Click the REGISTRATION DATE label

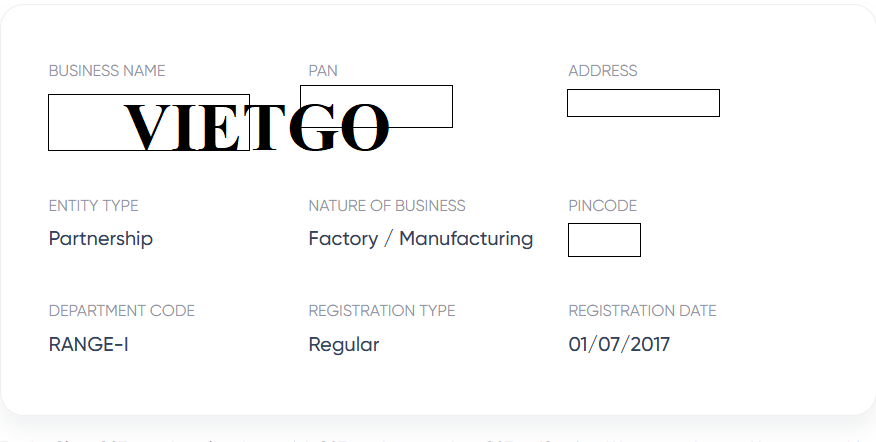point(642,311)
